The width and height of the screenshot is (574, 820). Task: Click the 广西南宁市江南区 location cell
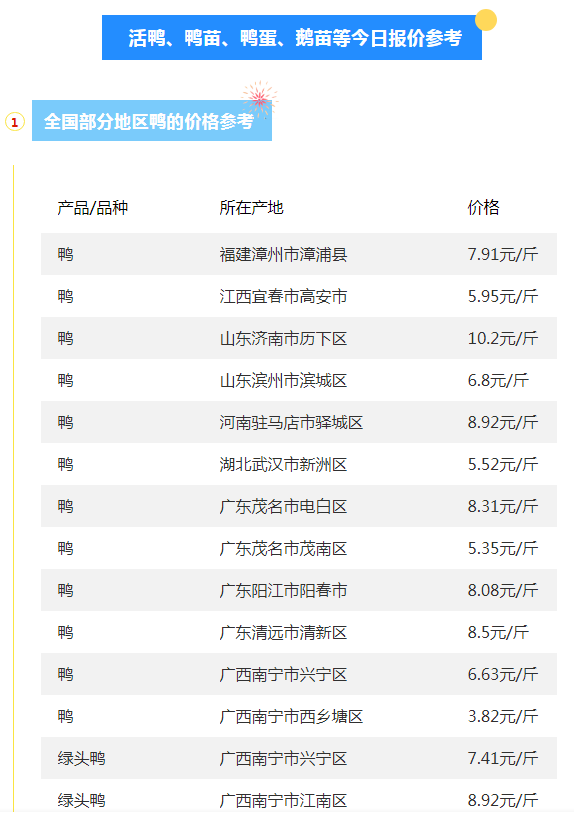point(283,801)
